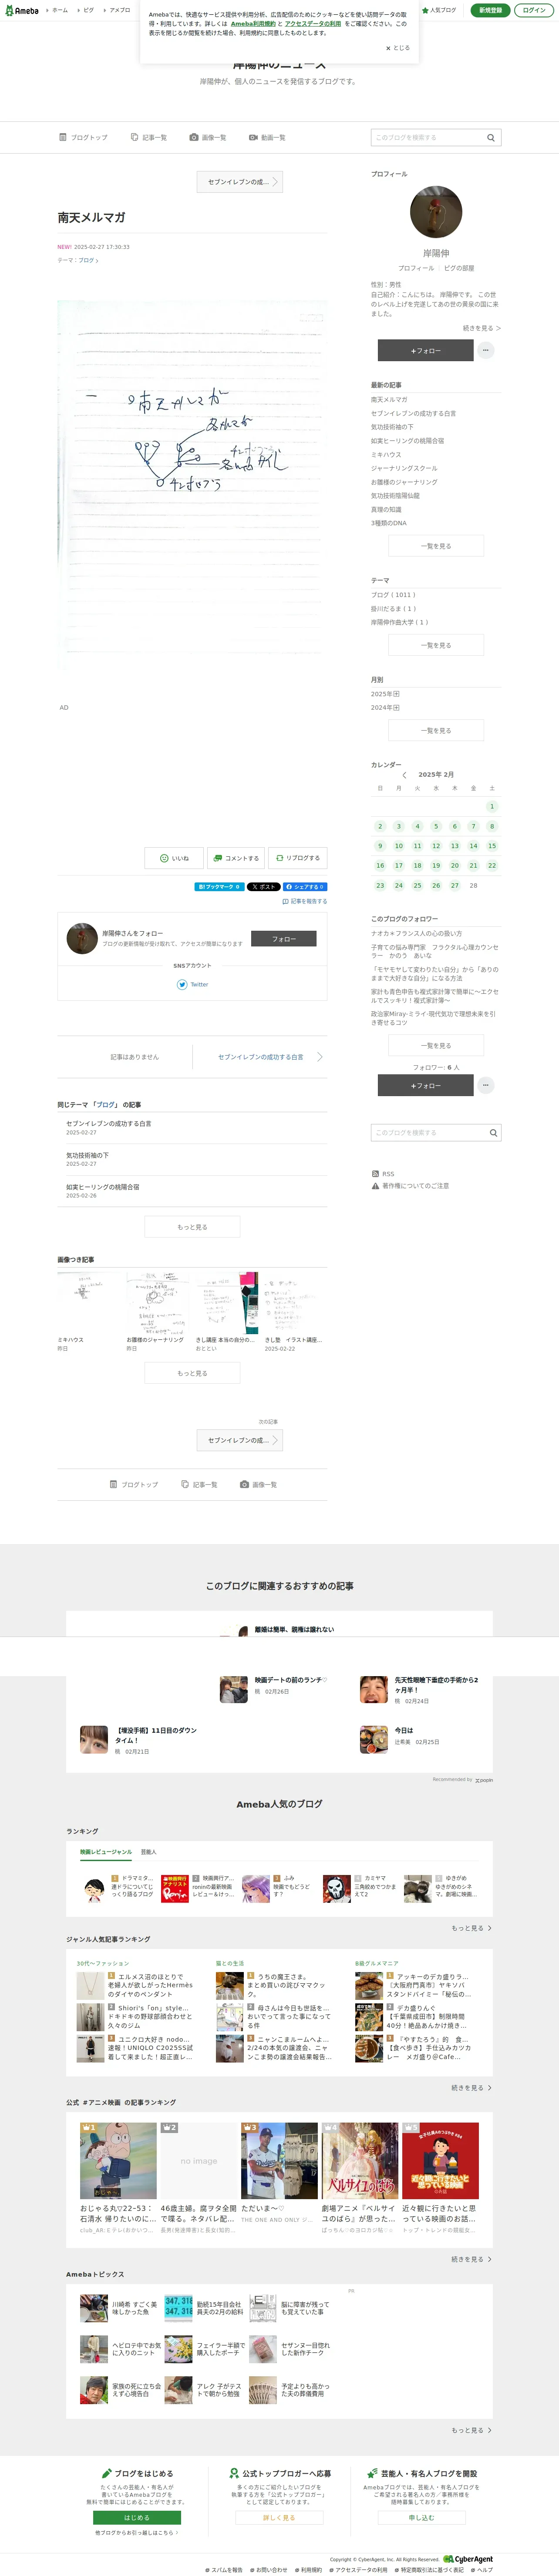Click 記事を報告する link
This screenshot has height=2576, width=559.
tap(305, 901)
